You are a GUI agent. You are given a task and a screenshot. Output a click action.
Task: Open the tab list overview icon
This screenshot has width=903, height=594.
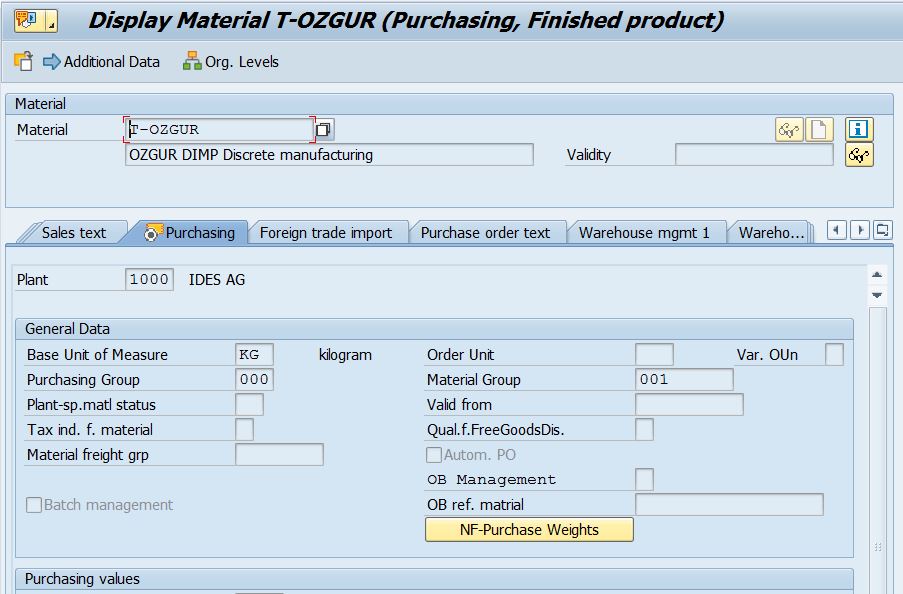coord(882,231)
